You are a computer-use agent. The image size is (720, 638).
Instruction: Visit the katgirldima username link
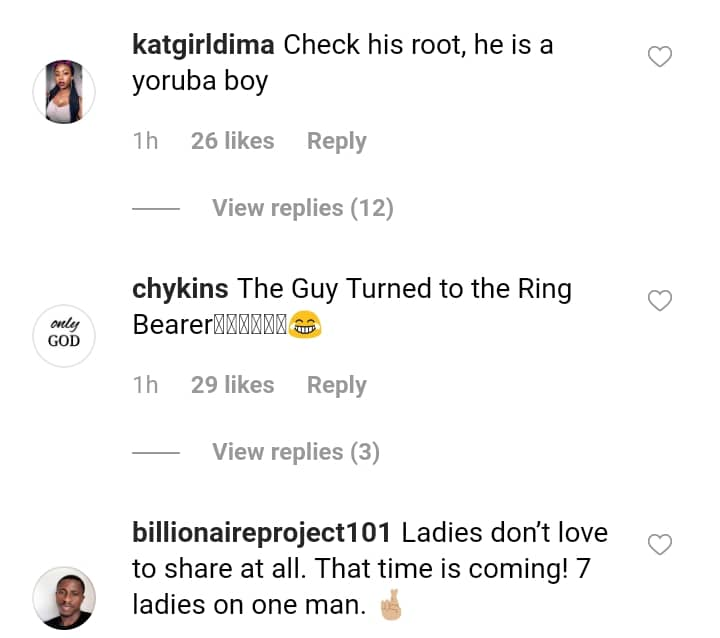[x=204, y=45]
